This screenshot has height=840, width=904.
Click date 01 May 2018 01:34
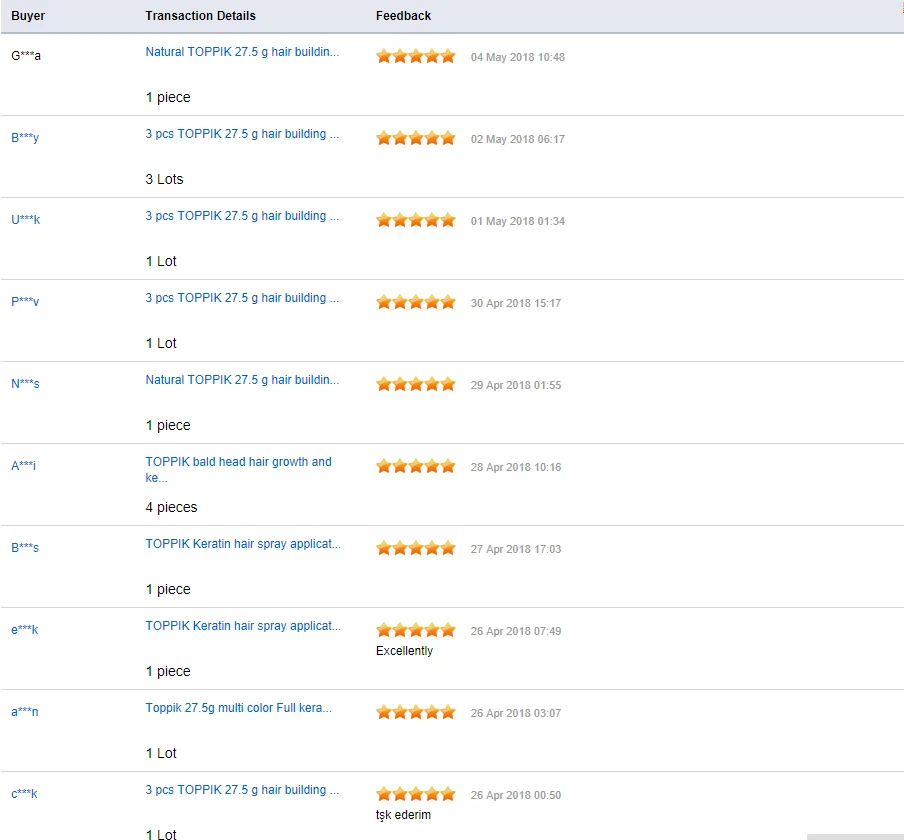(x=517, y=221)
